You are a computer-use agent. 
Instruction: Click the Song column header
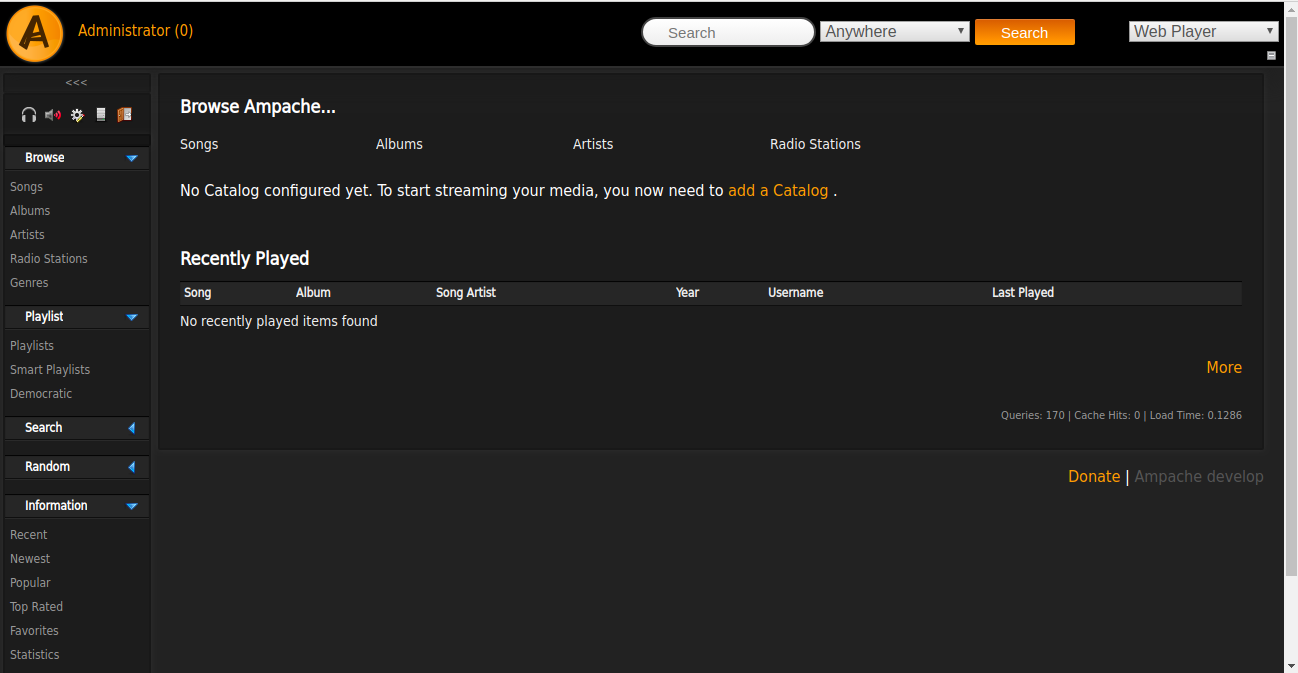tap(198, 293)
